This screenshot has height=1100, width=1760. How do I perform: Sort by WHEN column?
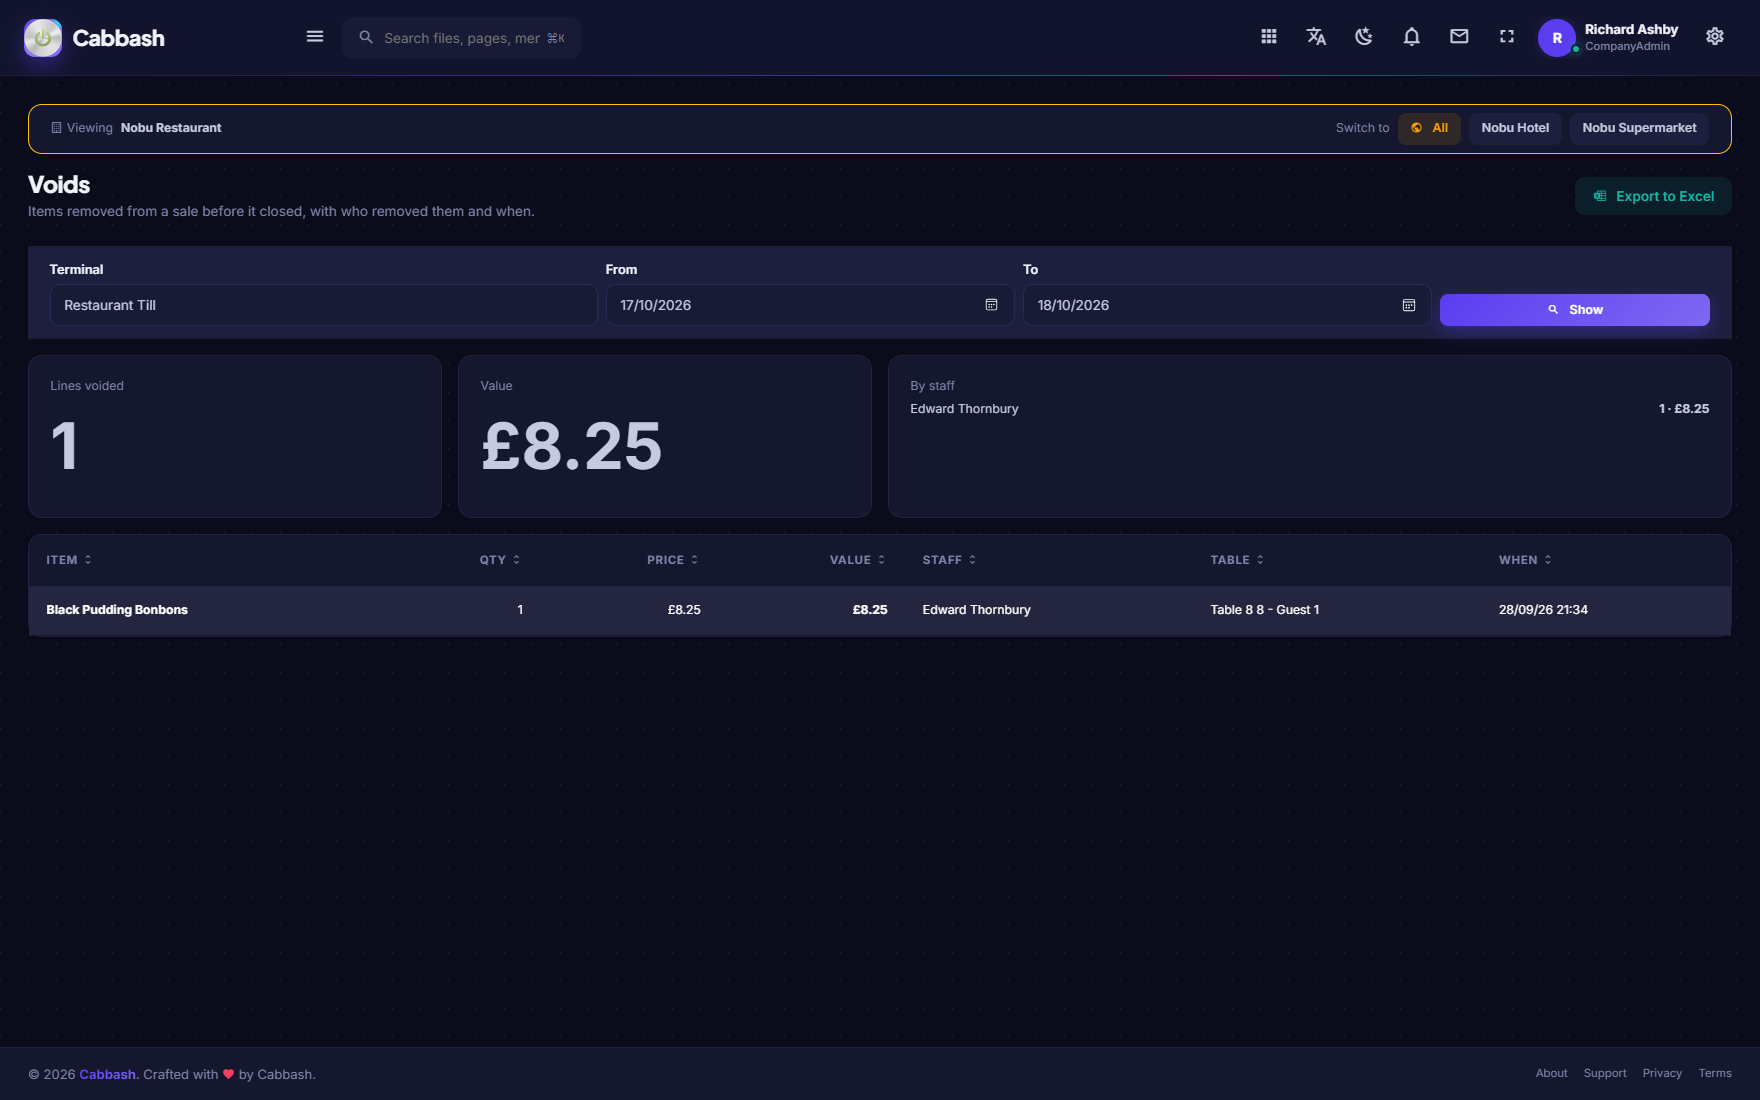coord(1526,560)
